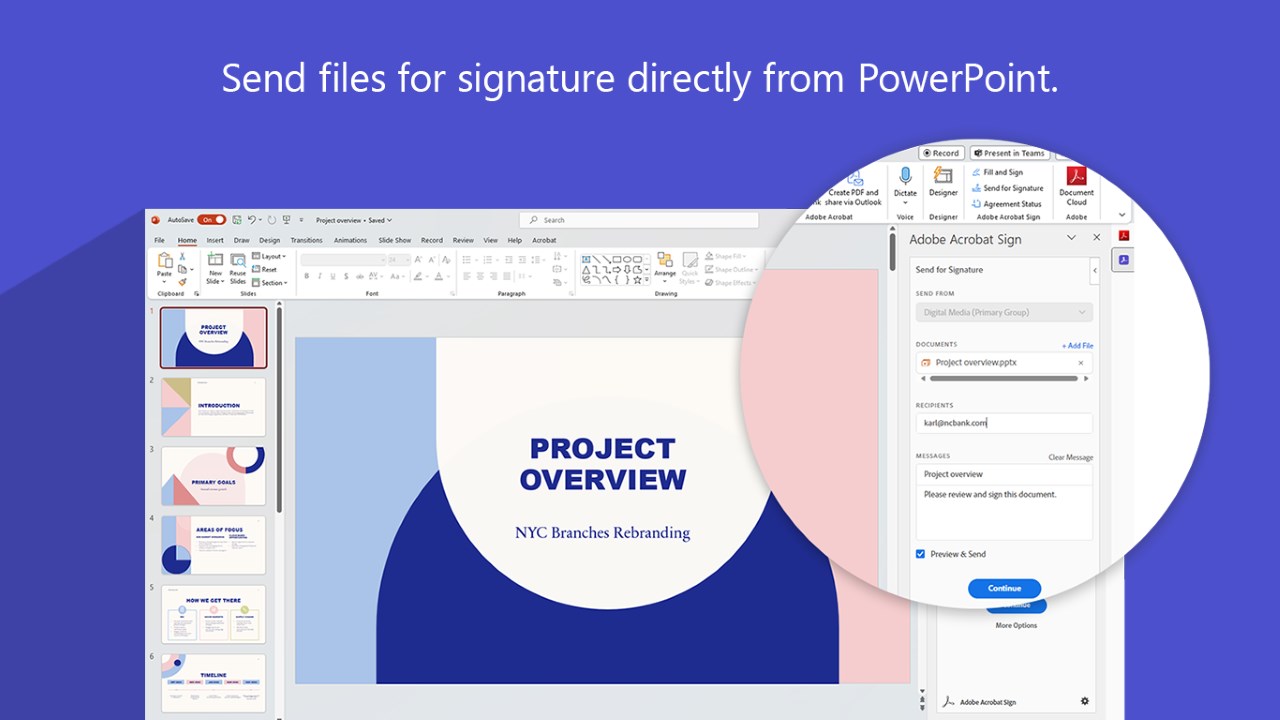Apply Underline formatting

pyautogui.click(x=333, y=276)
